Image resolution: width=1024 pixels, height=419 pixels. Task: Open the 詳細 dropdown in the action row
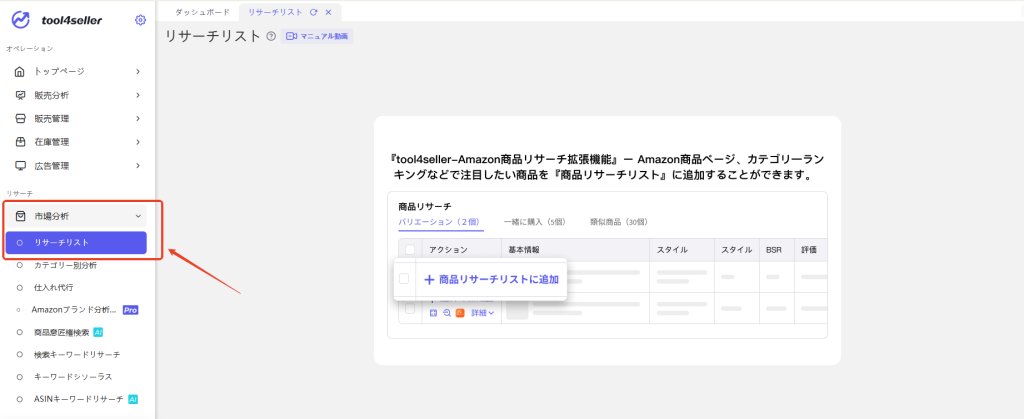(482, 313)
